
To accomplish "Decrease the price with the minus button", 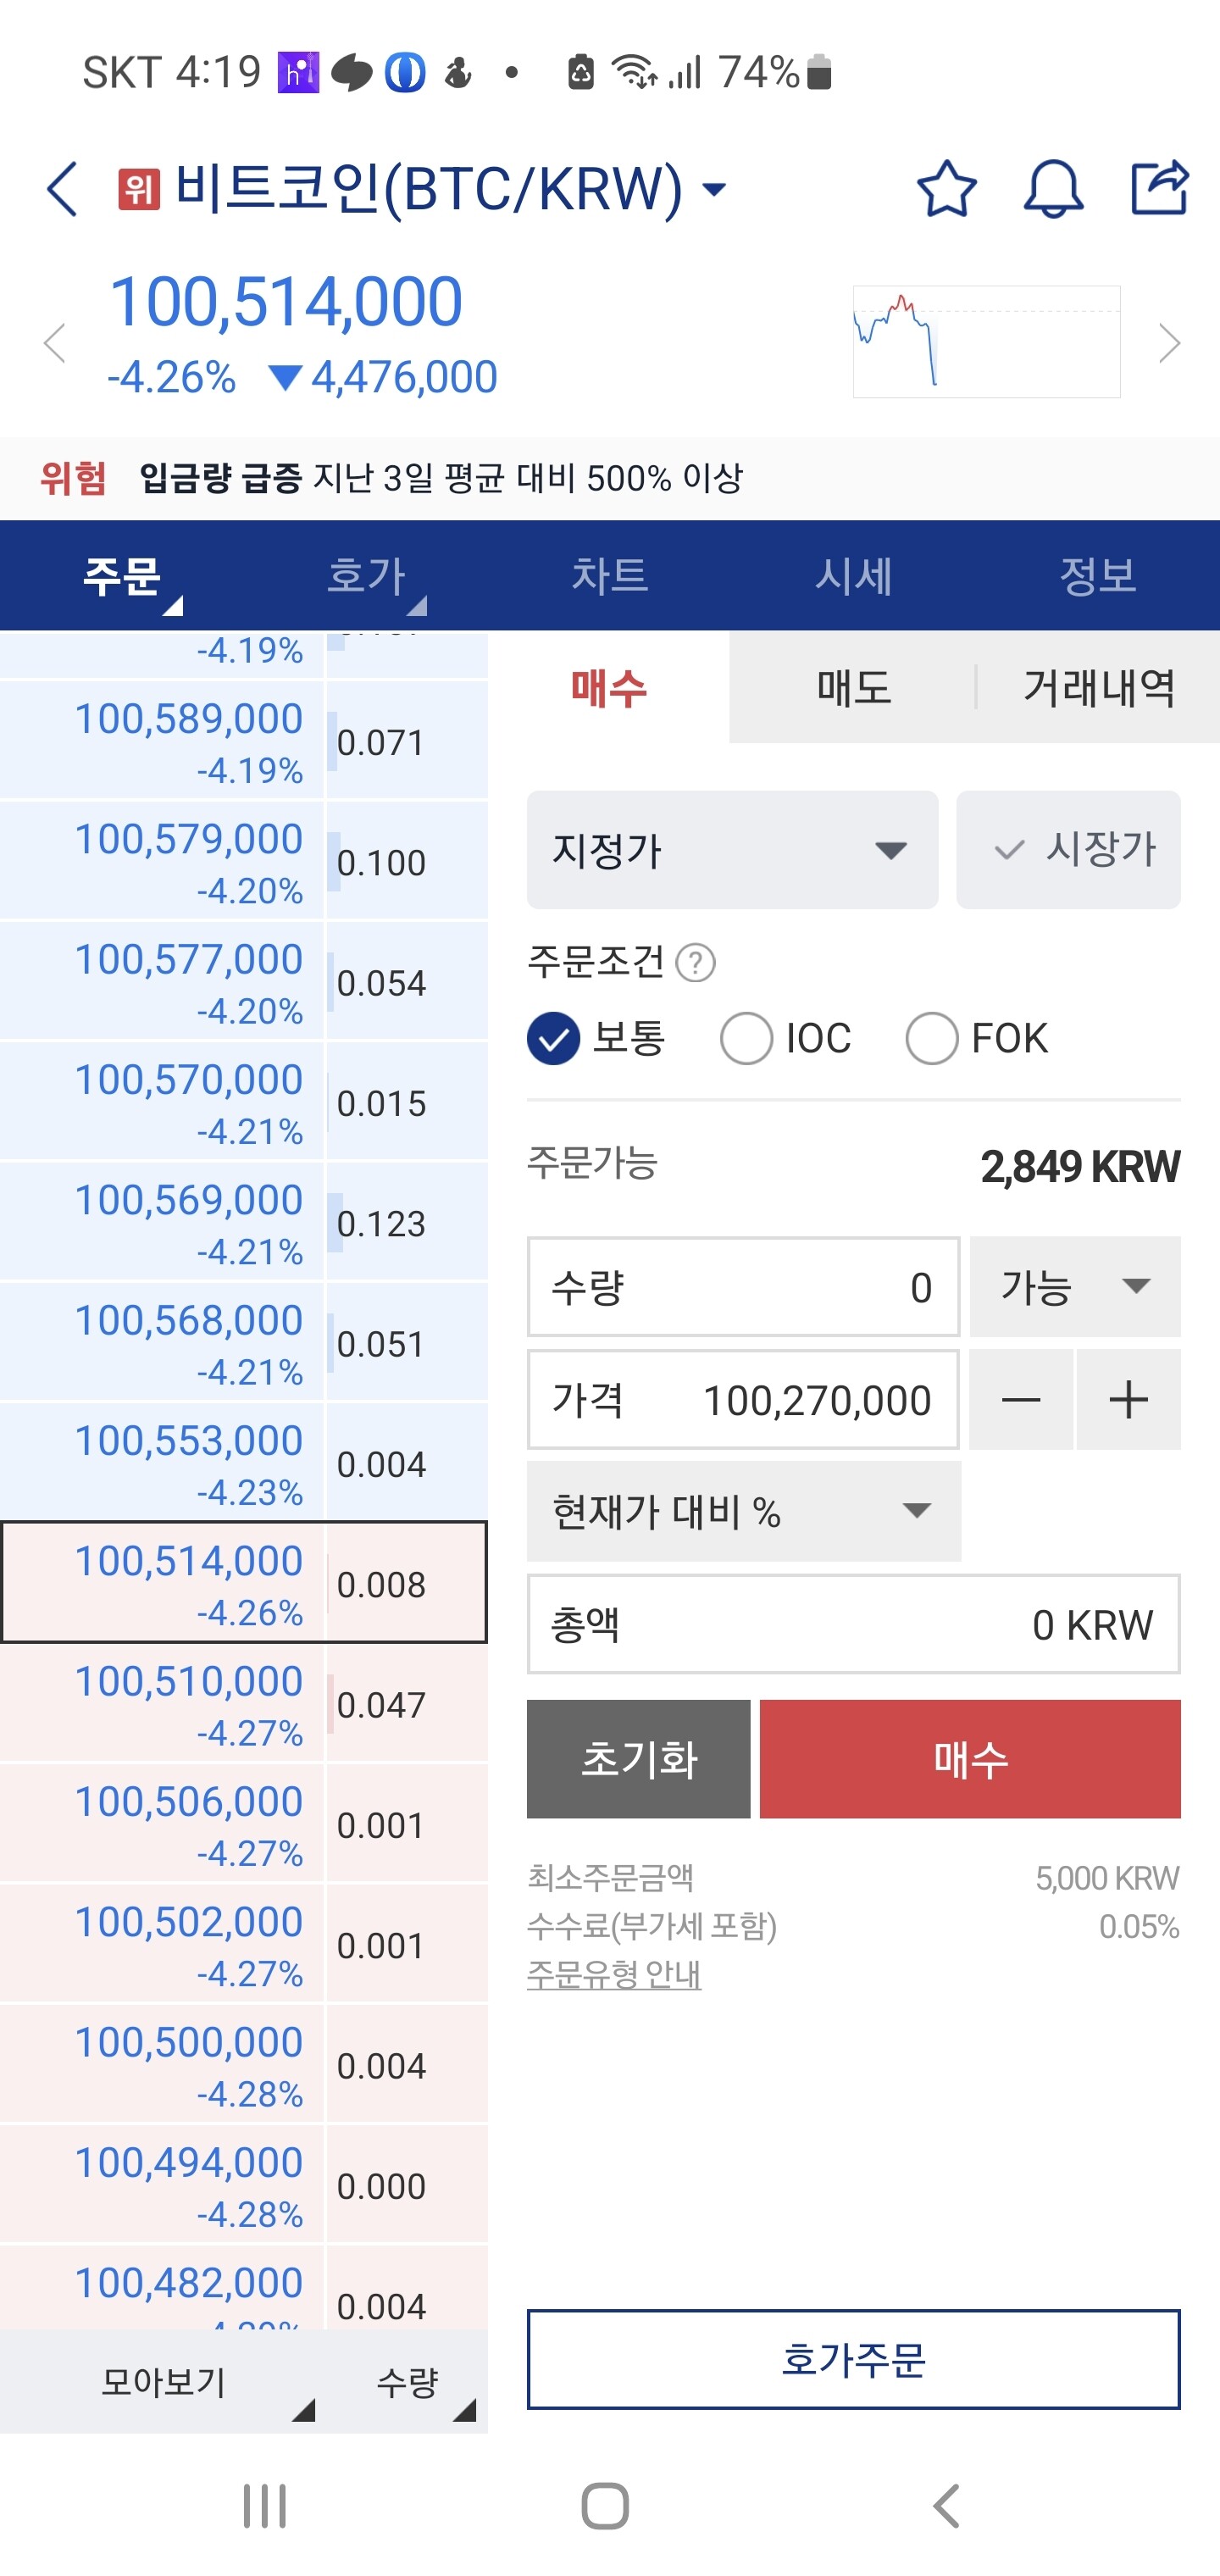I will (x=1020, y=1399).
